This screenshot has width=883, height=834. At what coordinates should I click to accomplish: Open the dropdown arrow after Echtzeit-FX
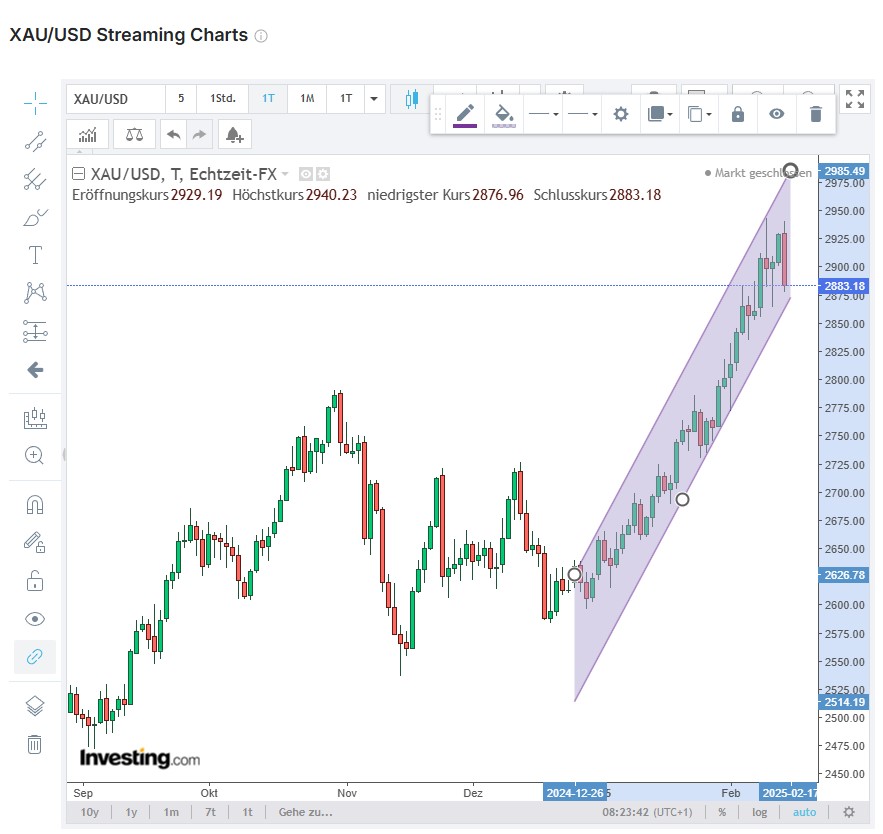285,174
